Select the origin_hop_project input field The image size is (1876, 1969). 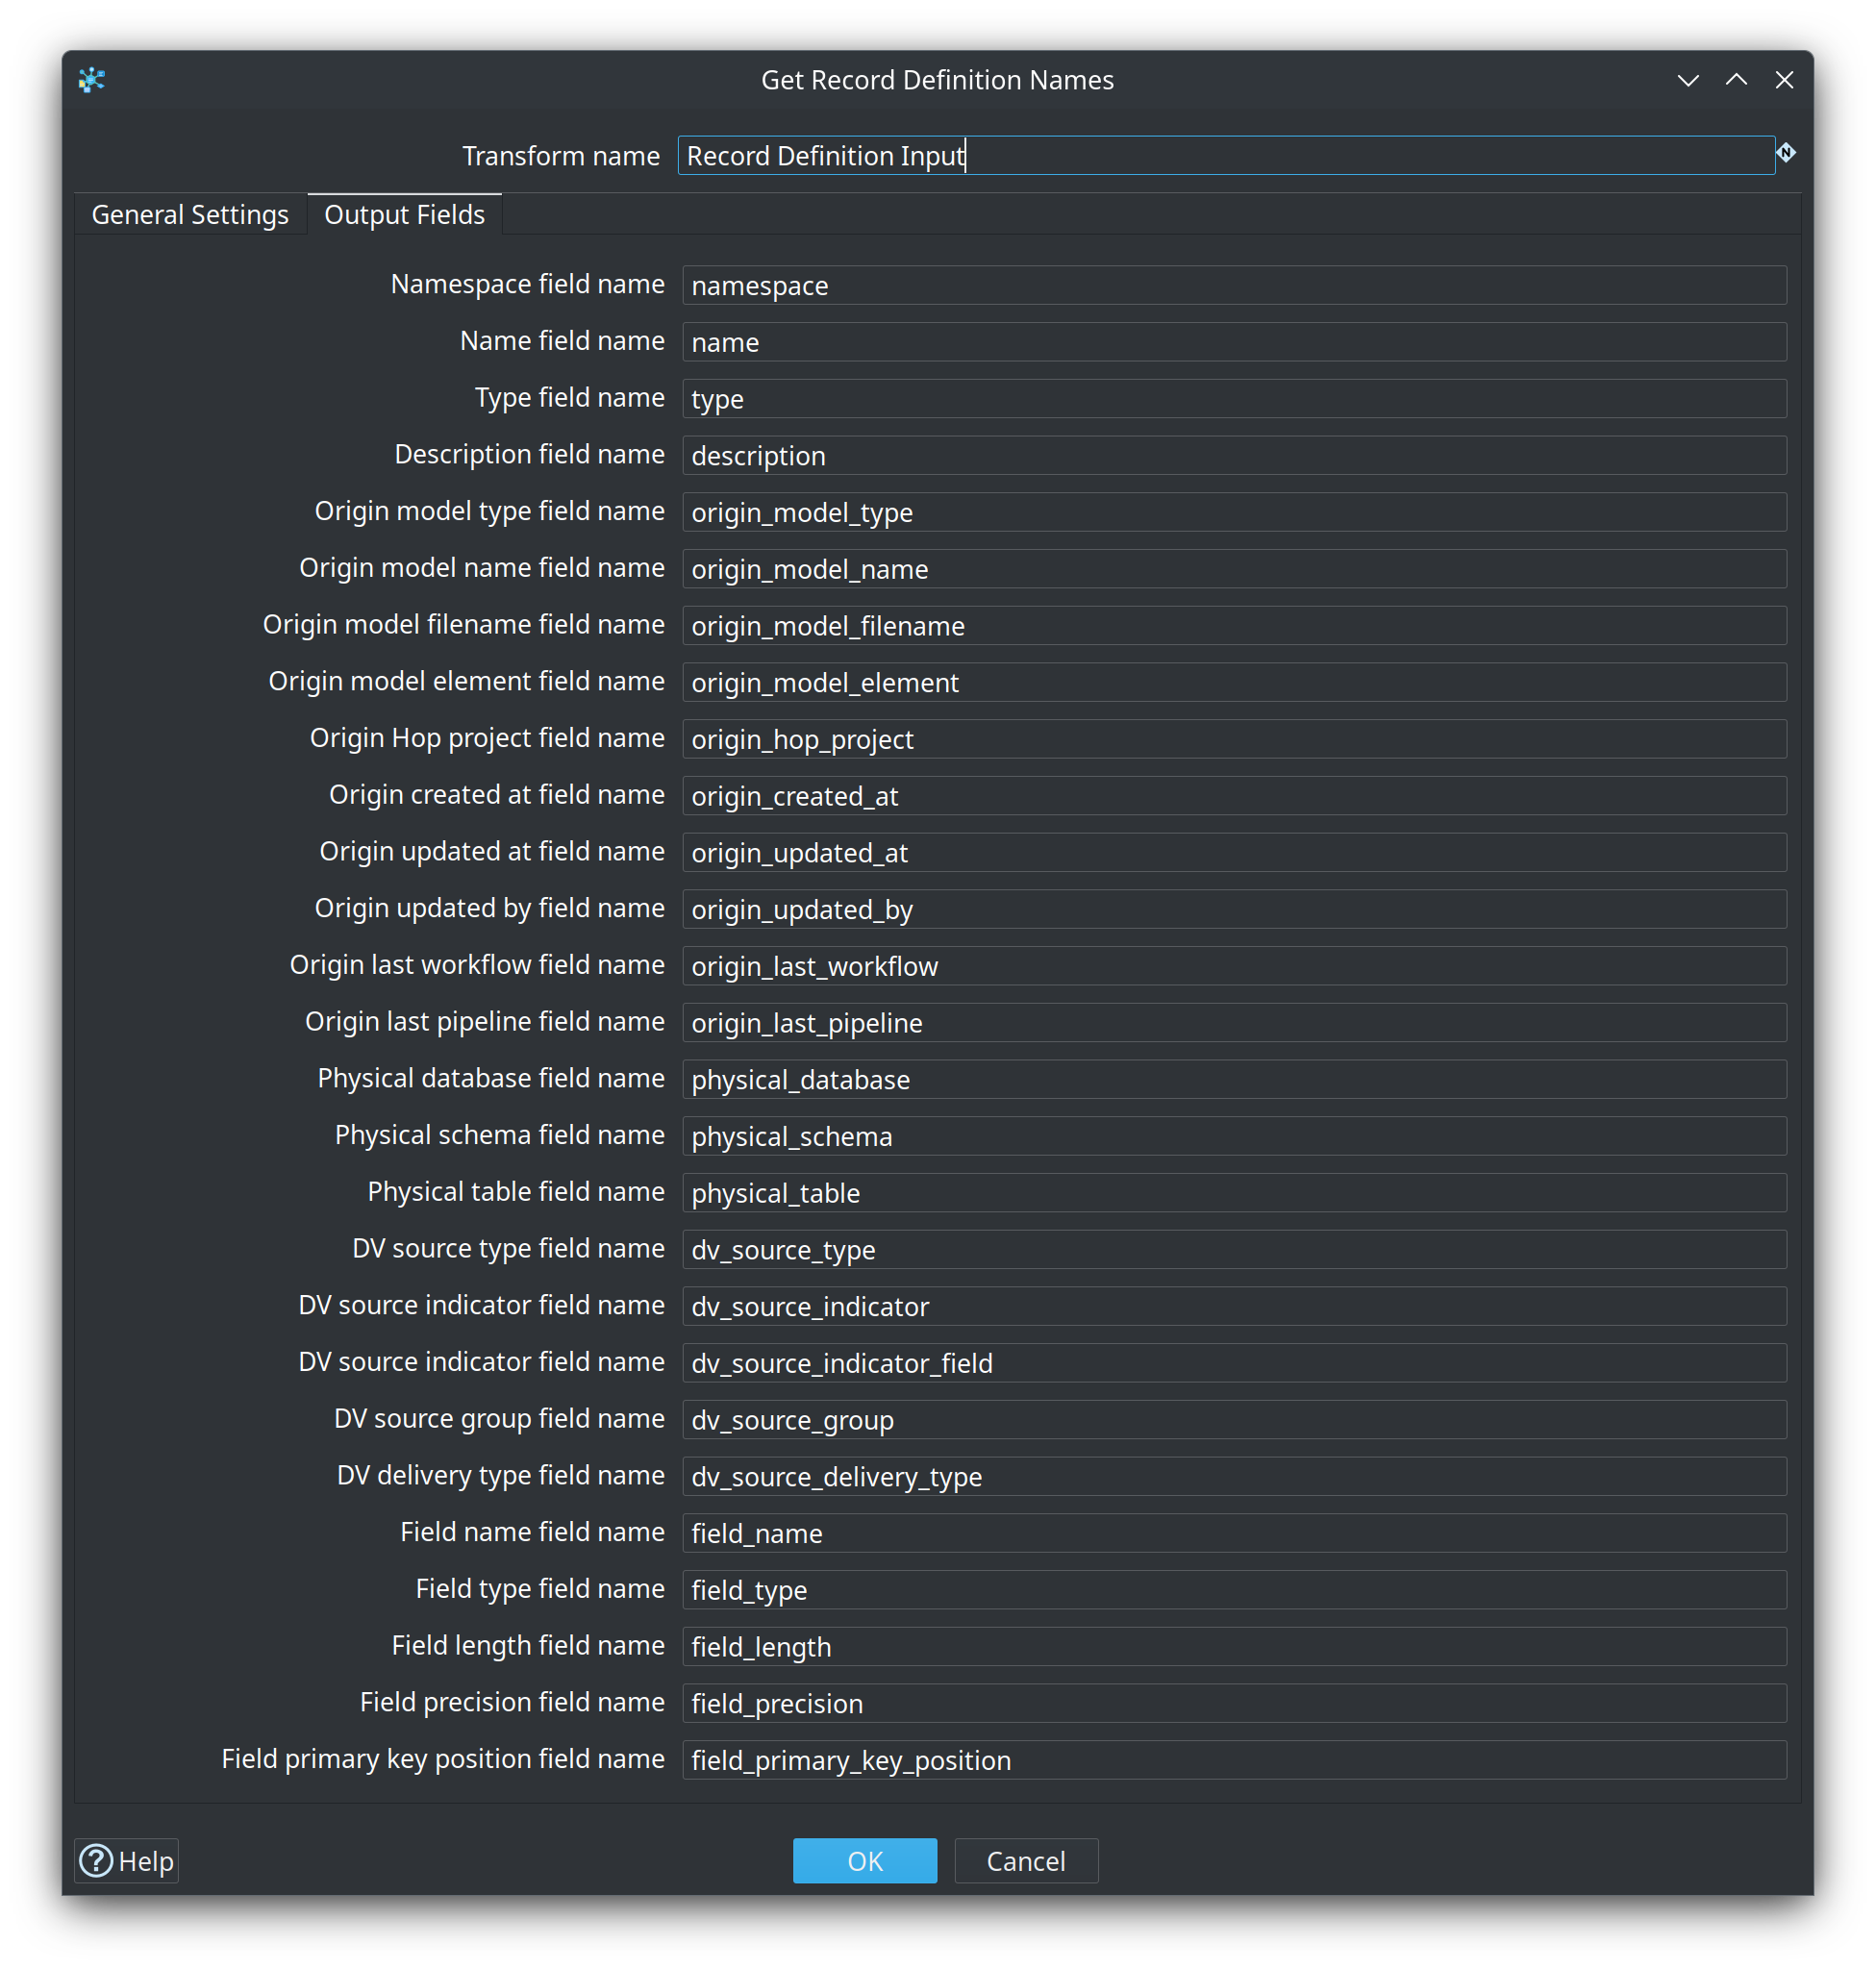click(1234, 740)
